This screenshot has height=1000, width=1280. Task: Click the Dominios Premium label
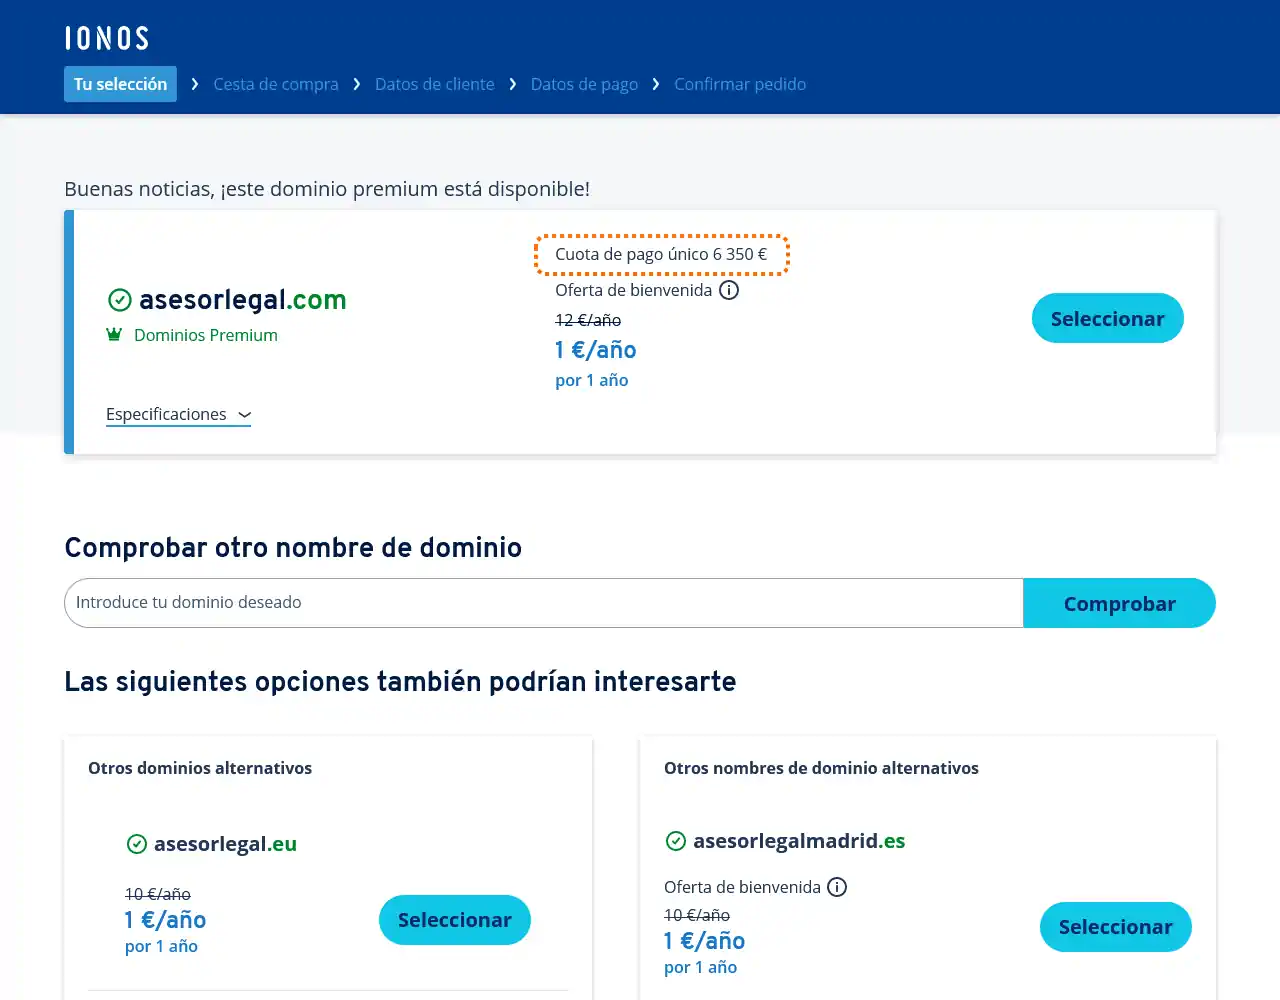pos(206,335)
